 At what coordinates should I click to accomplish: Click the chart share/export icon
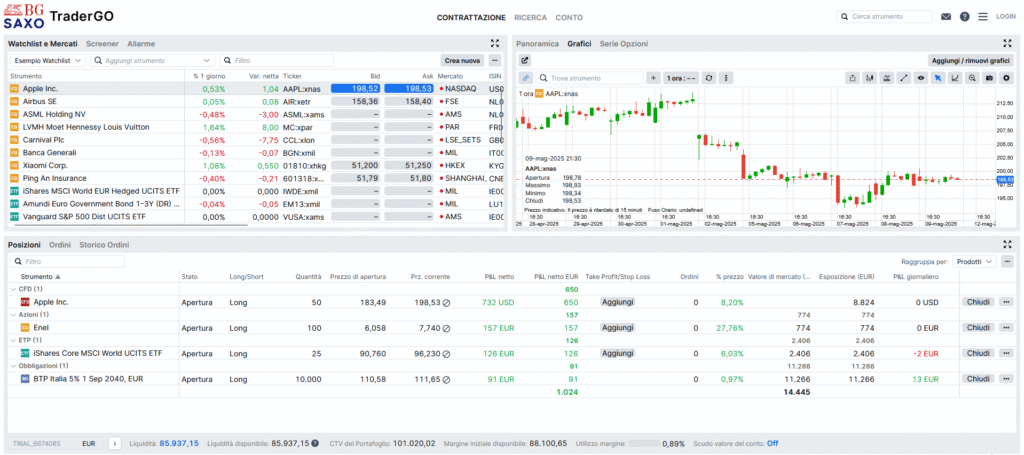852,78
